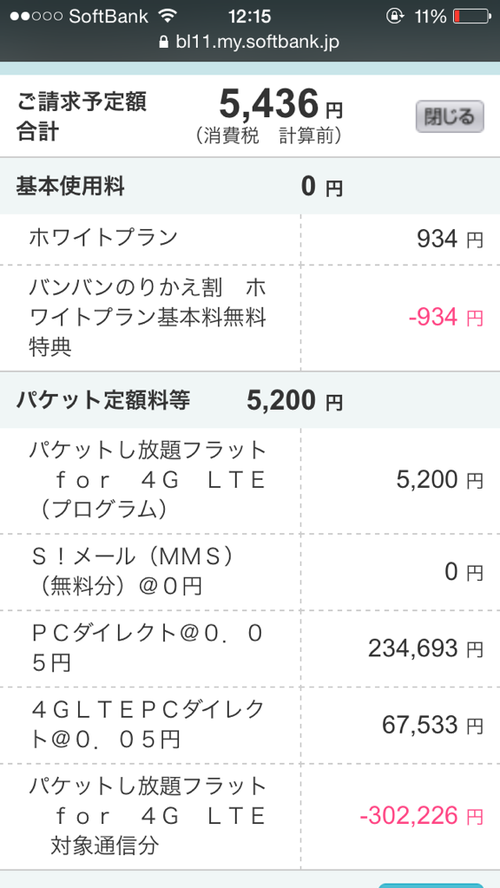Tap the blue button at bottom edge
Screen dimensions: 500x888
coord(430,885)
